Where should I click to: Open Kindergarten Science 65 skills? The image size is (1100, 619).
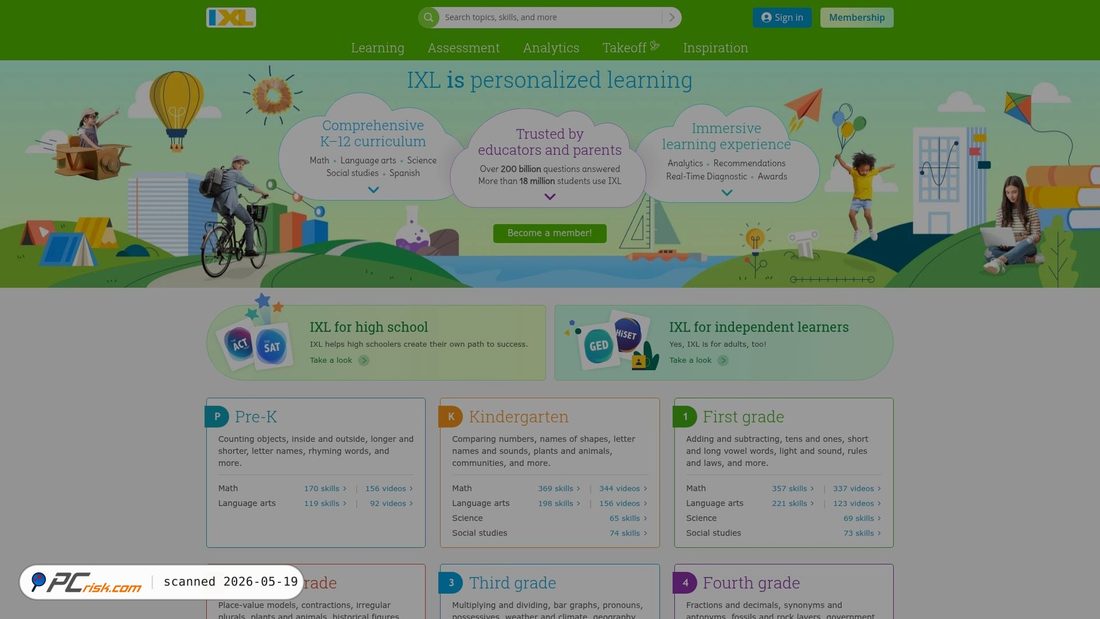click(628, 518)
